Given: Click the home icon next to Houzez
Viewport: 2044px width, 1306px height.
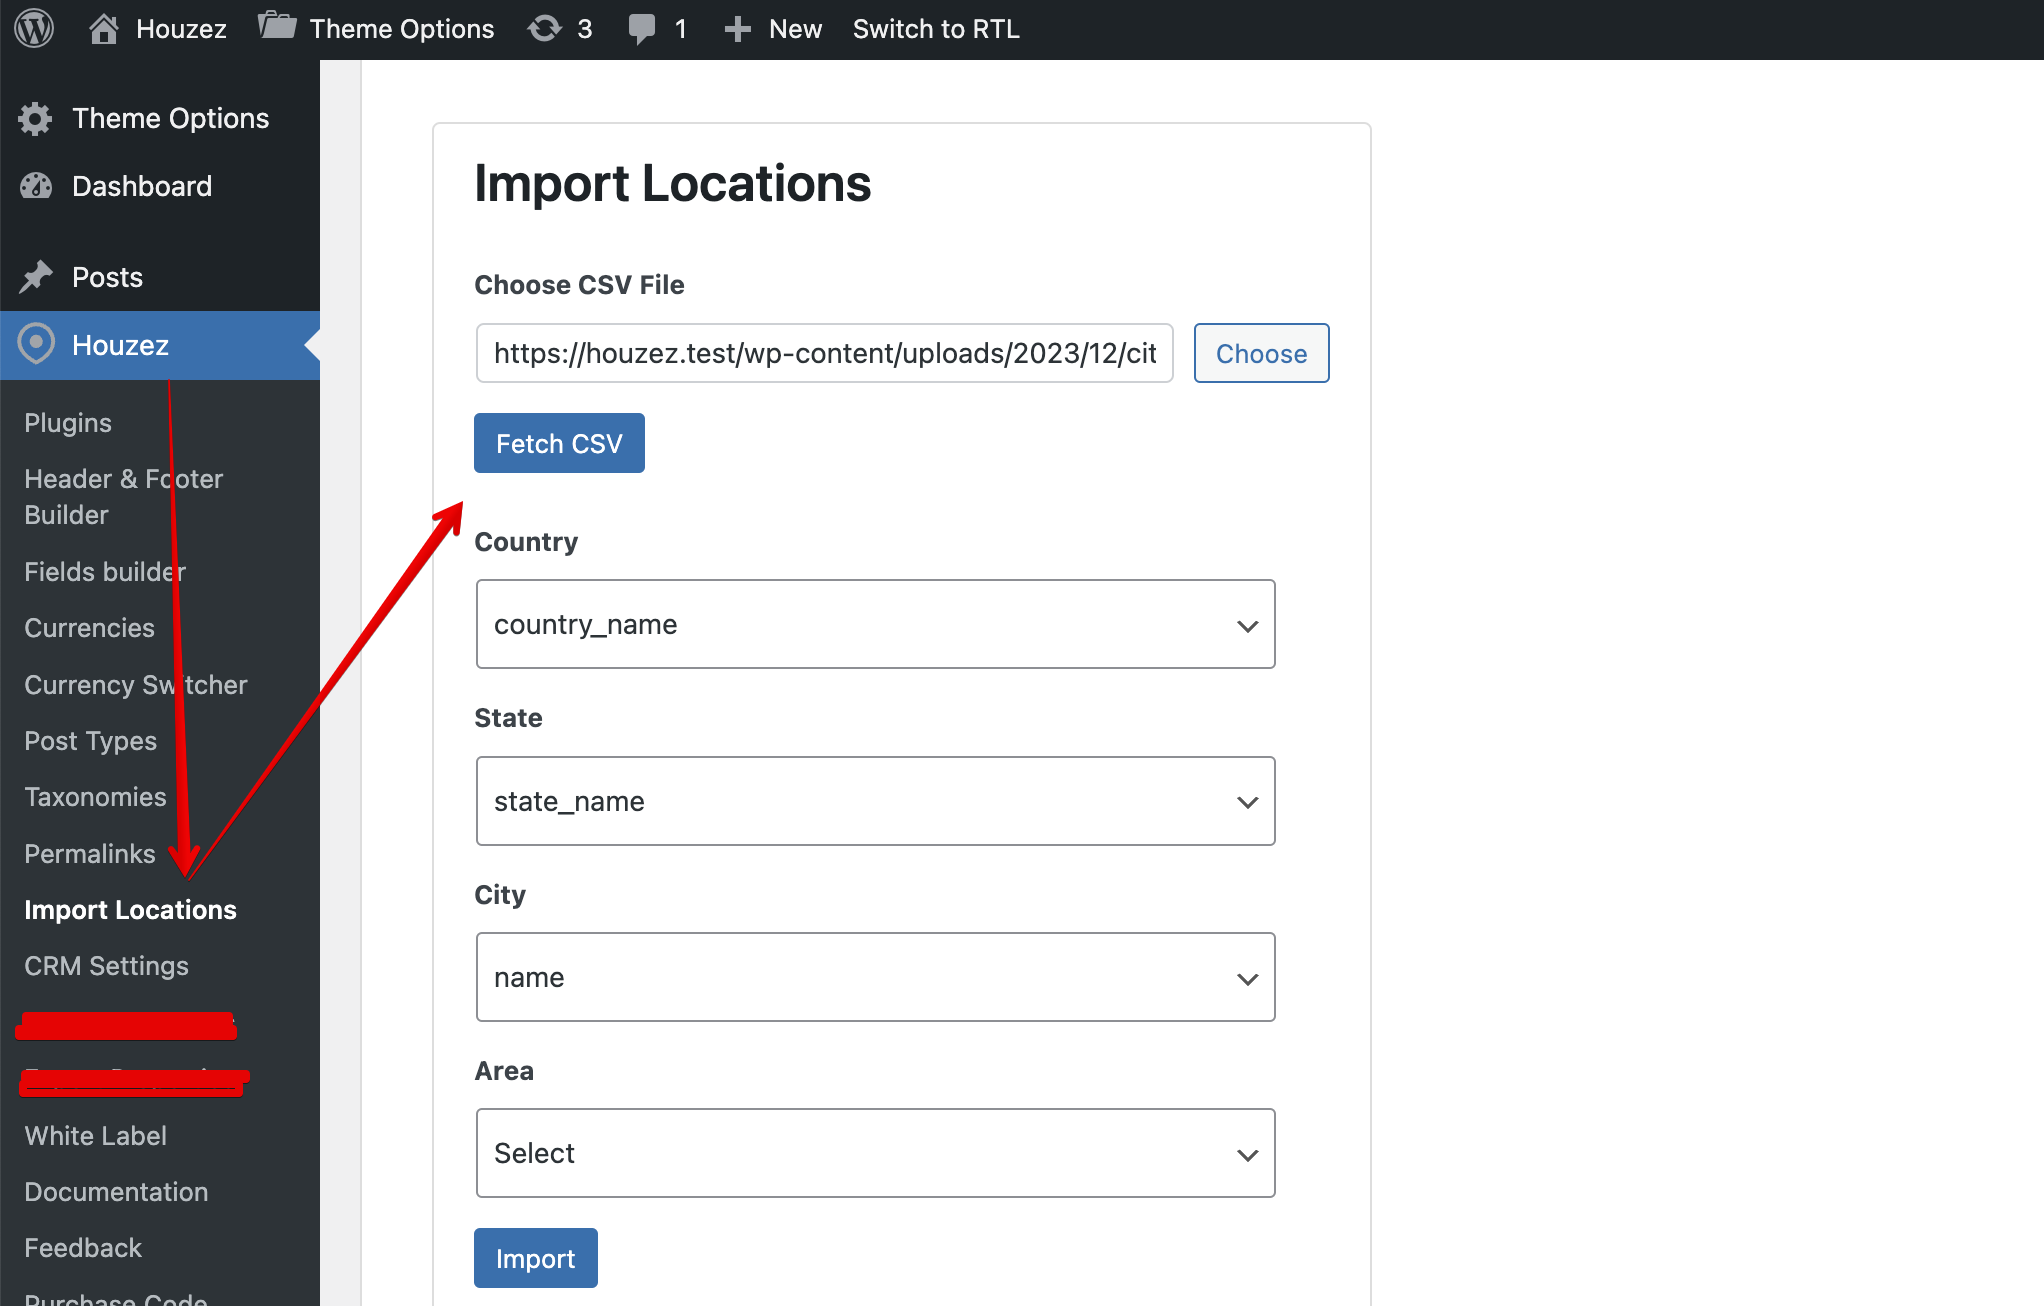Looking at the screenshot, I should coord(104,29).
